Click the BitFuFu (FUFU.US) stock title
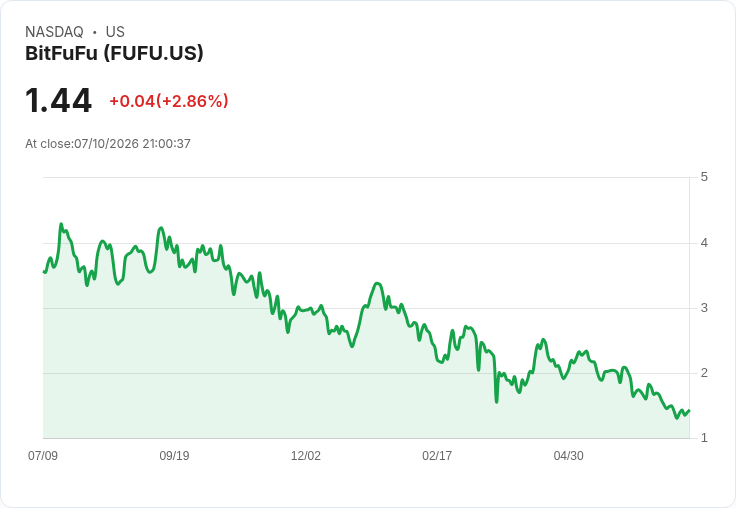 [114, 53]
